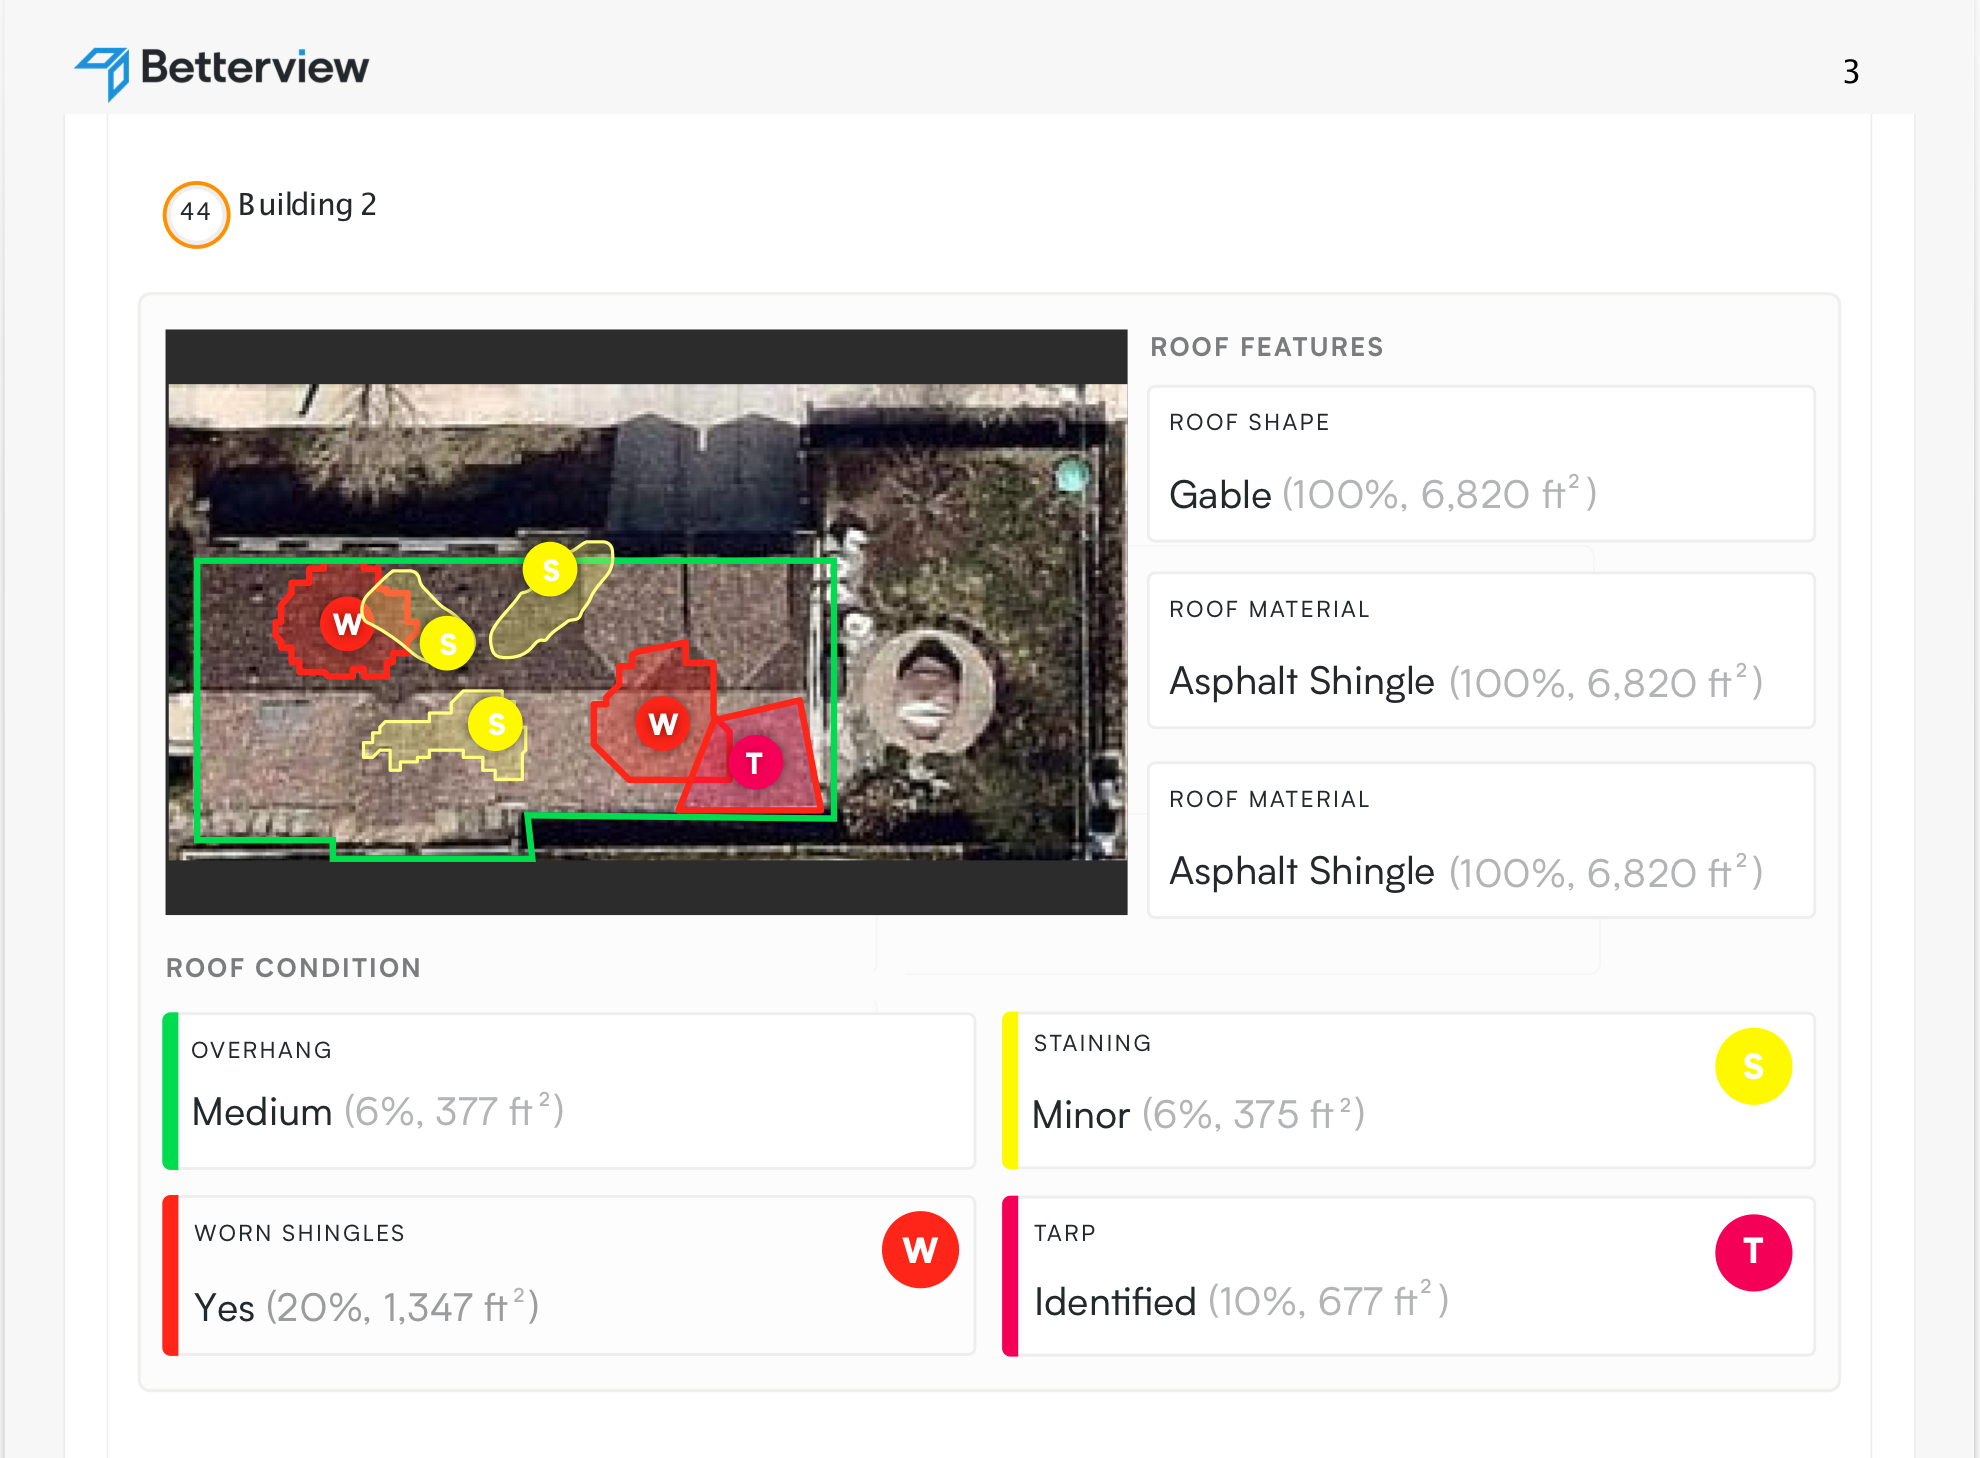This screenshot has width=1980, height=1458.
Task: Click the lower S staining marker on roof
Action: pyautogui.click(x=496, y=724)
